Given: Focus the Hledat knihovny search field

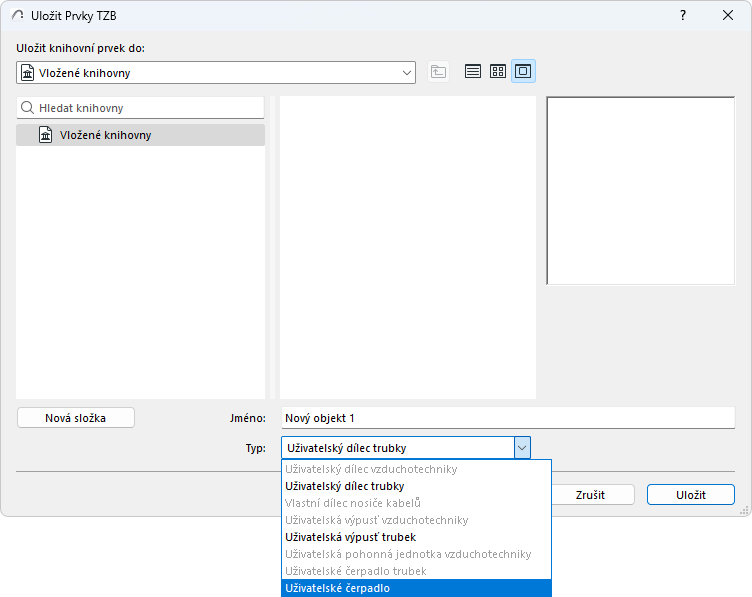Looking at the screenshot, I should [x=141, y=108].
